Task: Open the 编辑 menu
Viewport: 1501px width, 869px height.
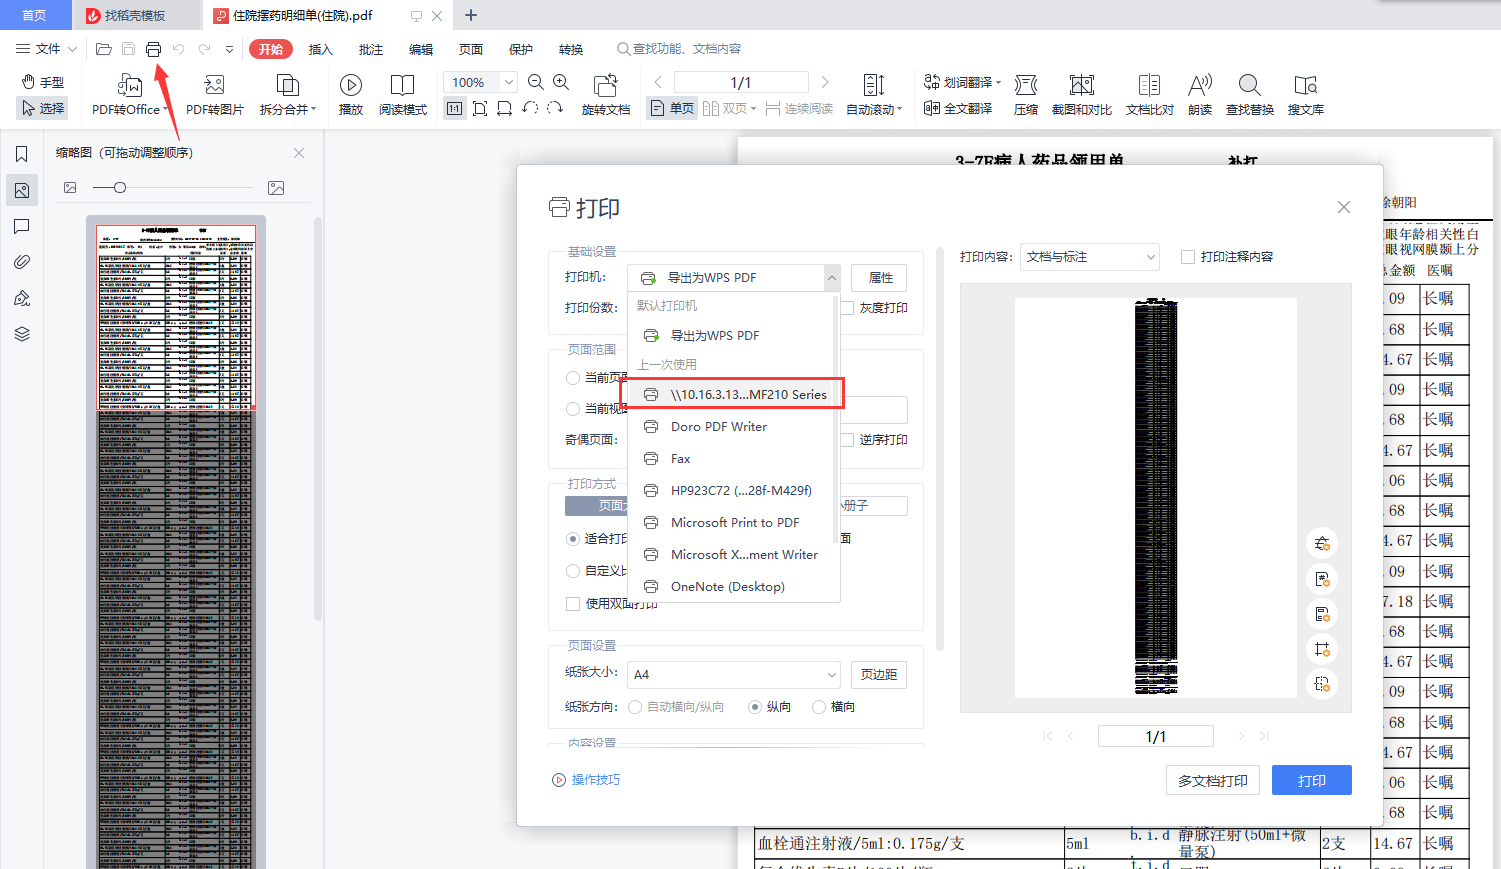Action: [421, 48]
